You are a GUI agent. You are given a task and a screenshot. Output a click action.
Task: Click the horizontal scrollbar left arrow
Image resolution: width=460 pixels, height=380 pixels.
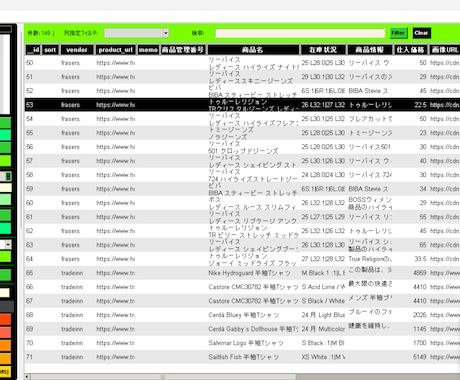[27, 377]
